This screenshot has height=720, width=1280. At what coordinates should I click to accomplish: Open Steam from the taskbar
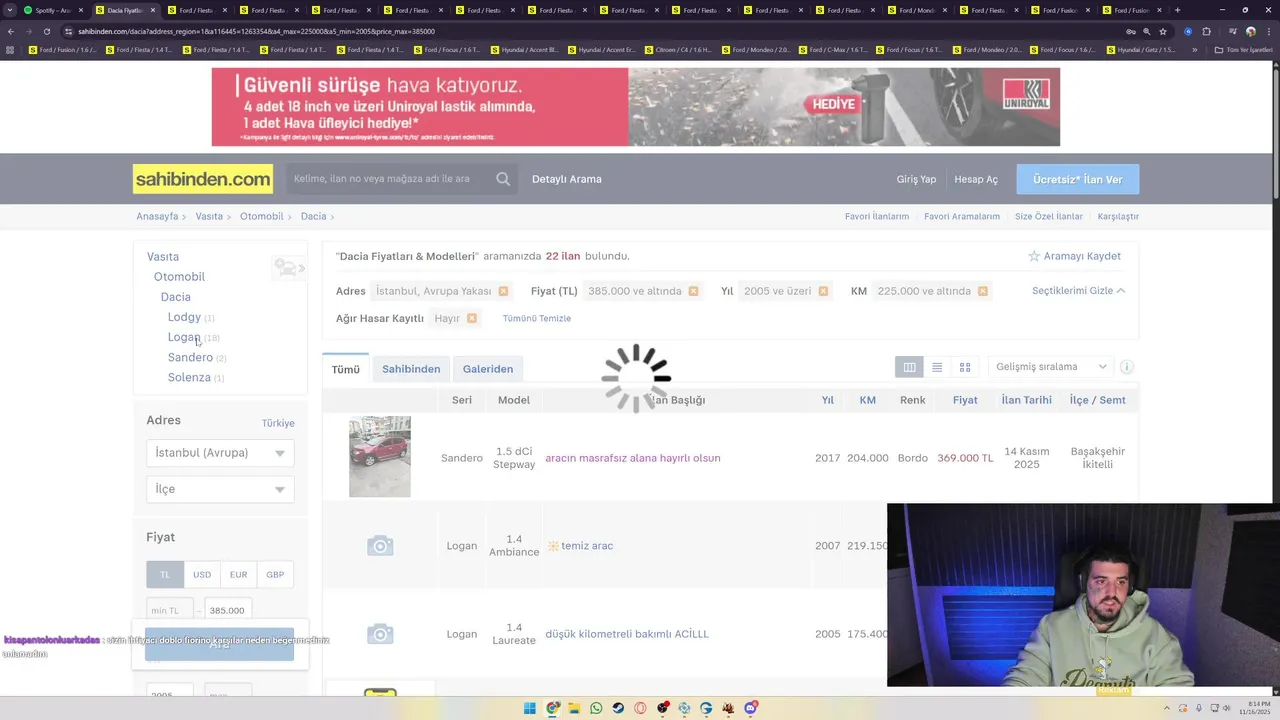(618, 708)
